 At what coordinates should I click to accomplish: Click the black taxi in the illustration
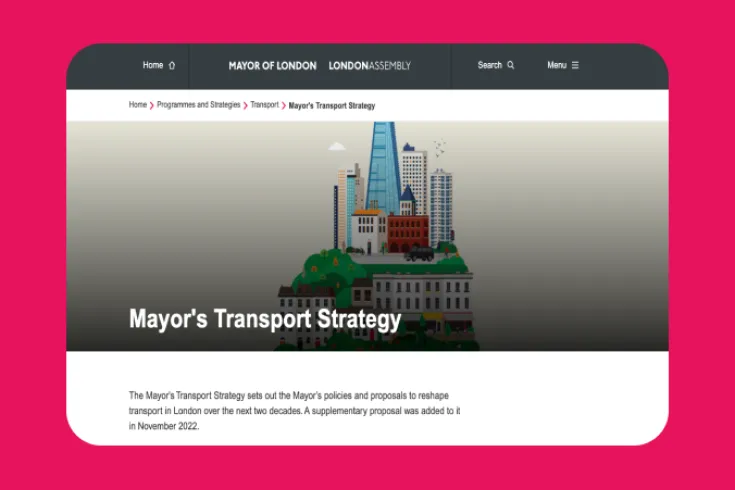[419, 254]
